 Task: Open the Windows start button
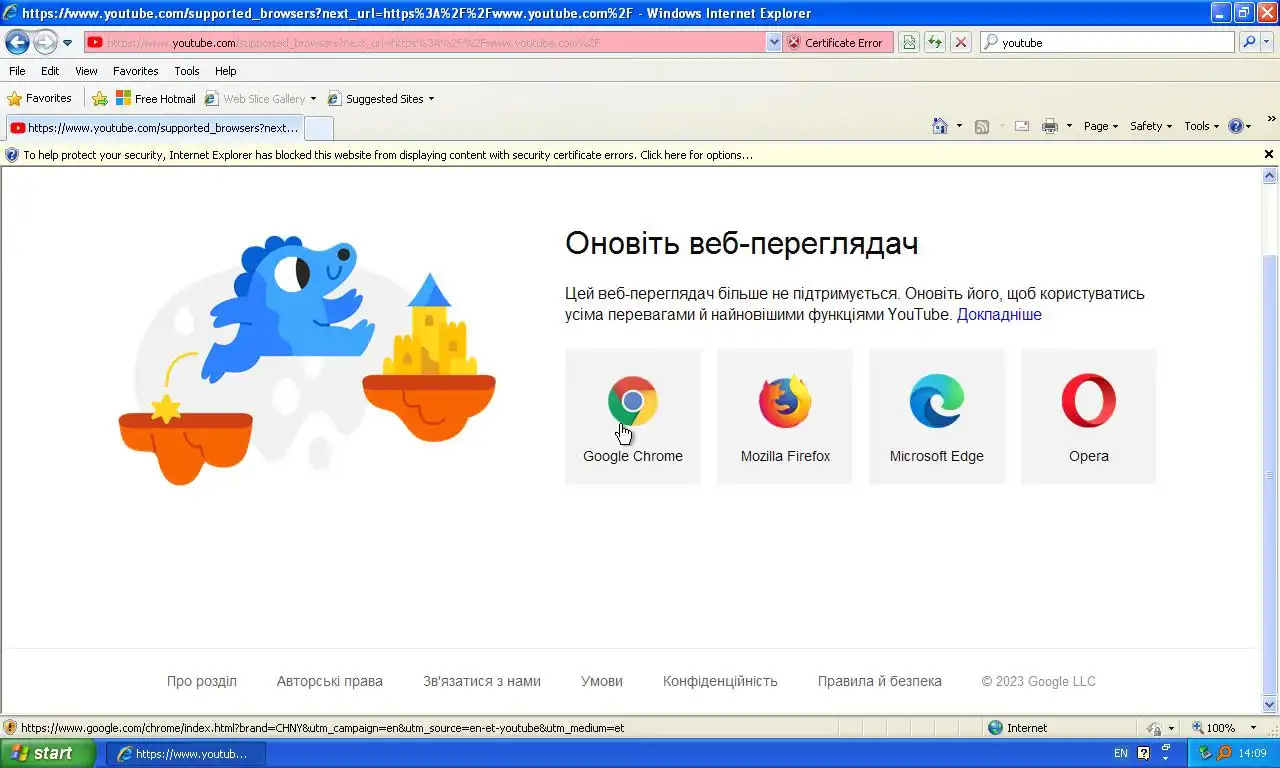coord(48,753)
